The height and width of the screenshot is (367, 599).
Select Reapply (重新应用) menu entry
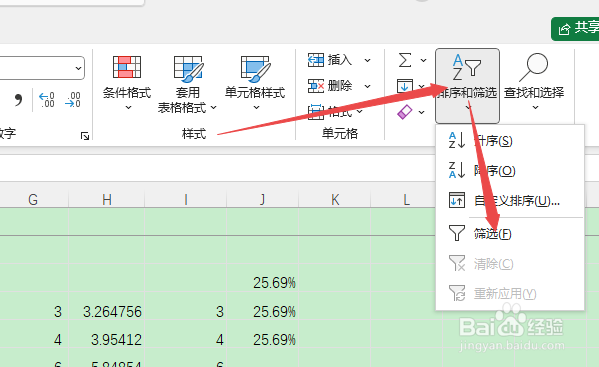coord(510,293)
